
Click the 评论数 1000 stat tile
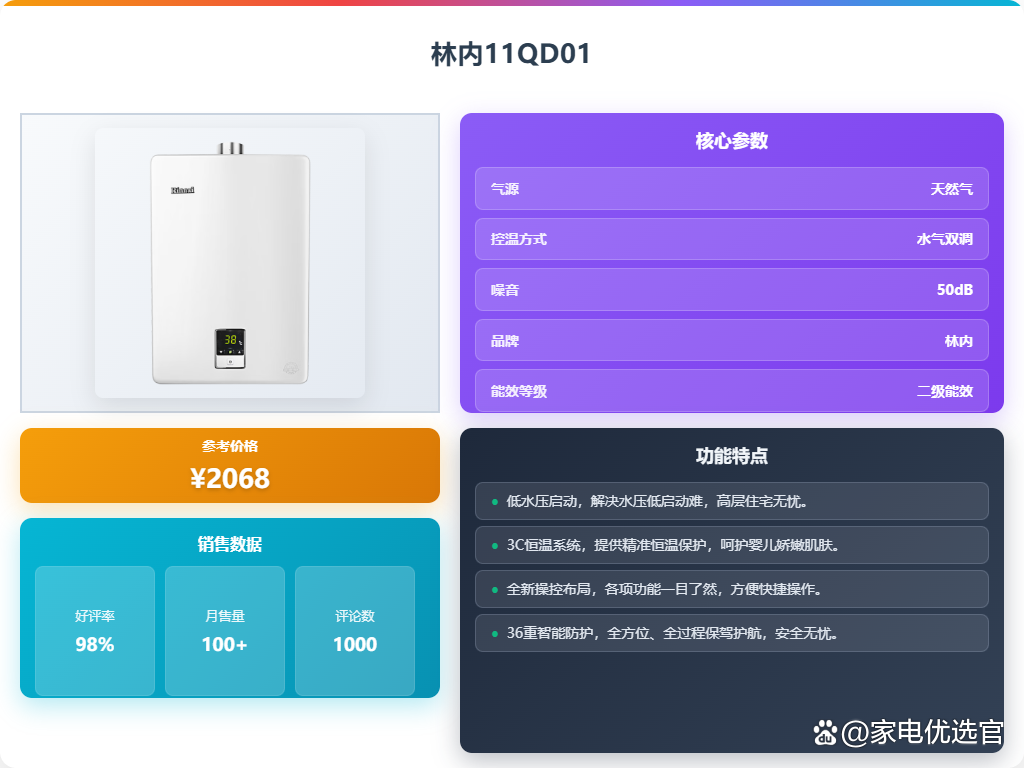355,631
